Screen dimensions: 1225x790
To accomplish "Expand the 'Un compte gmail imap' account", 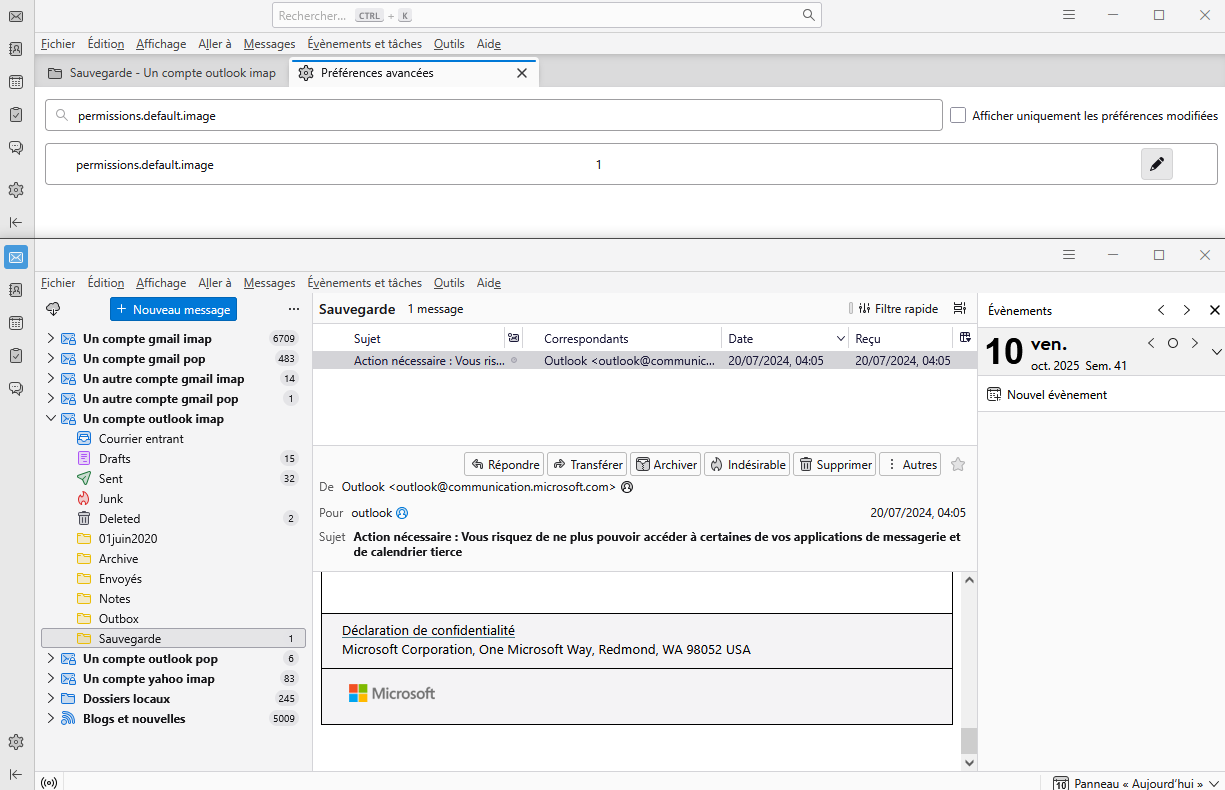I will (50, 339).
